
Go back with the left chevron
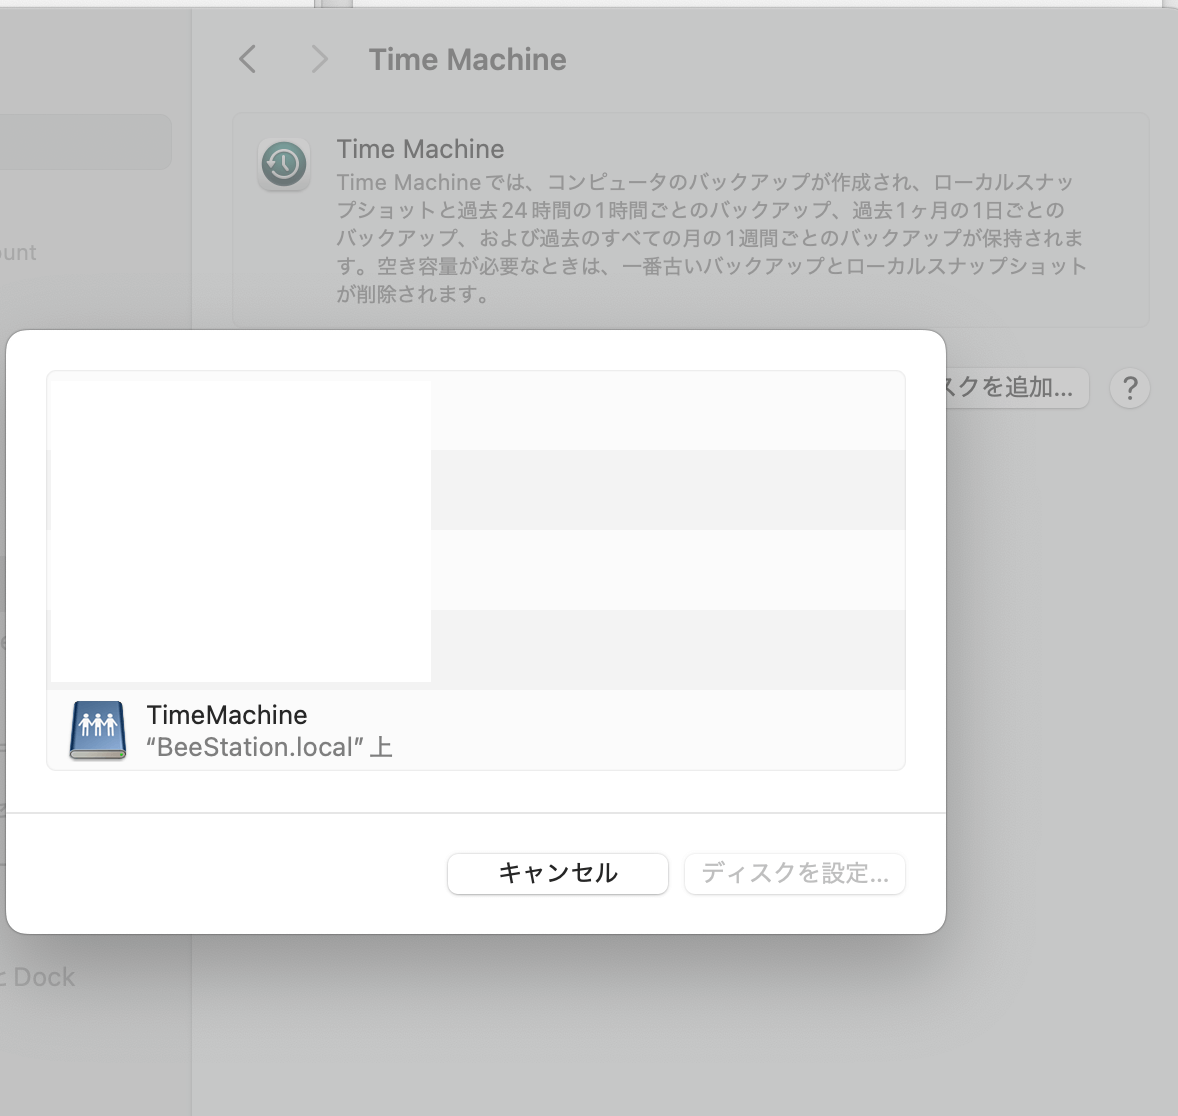tap(247, 59)
